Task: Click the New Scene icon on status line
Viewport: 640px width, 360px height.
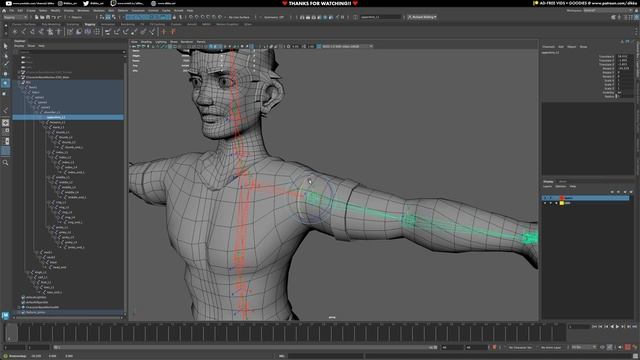Action: point(37,17)
